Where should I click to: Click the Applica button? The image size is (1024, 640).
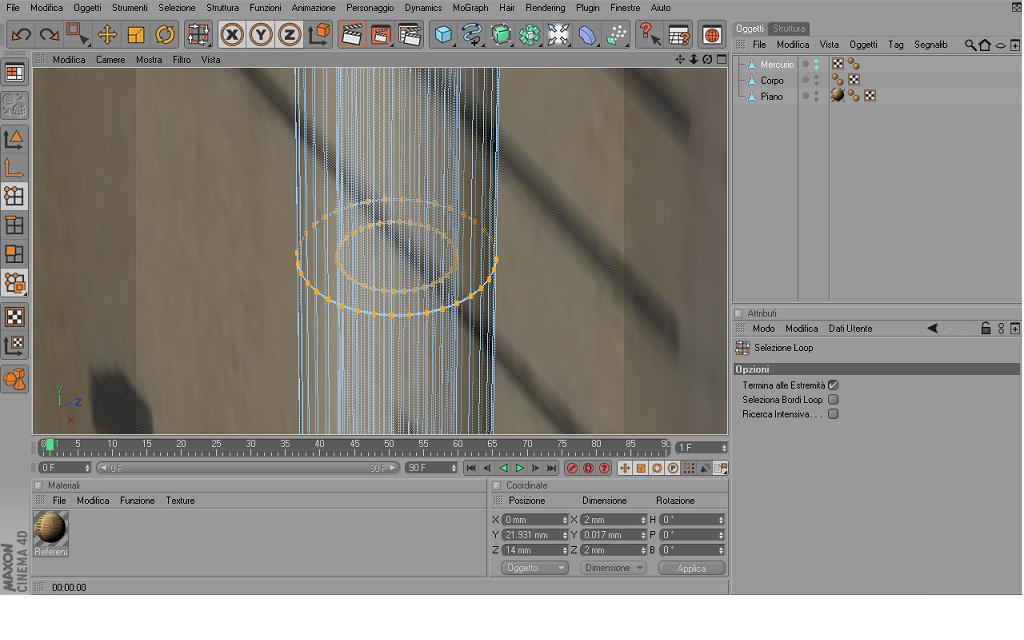[x=692, y=568]
